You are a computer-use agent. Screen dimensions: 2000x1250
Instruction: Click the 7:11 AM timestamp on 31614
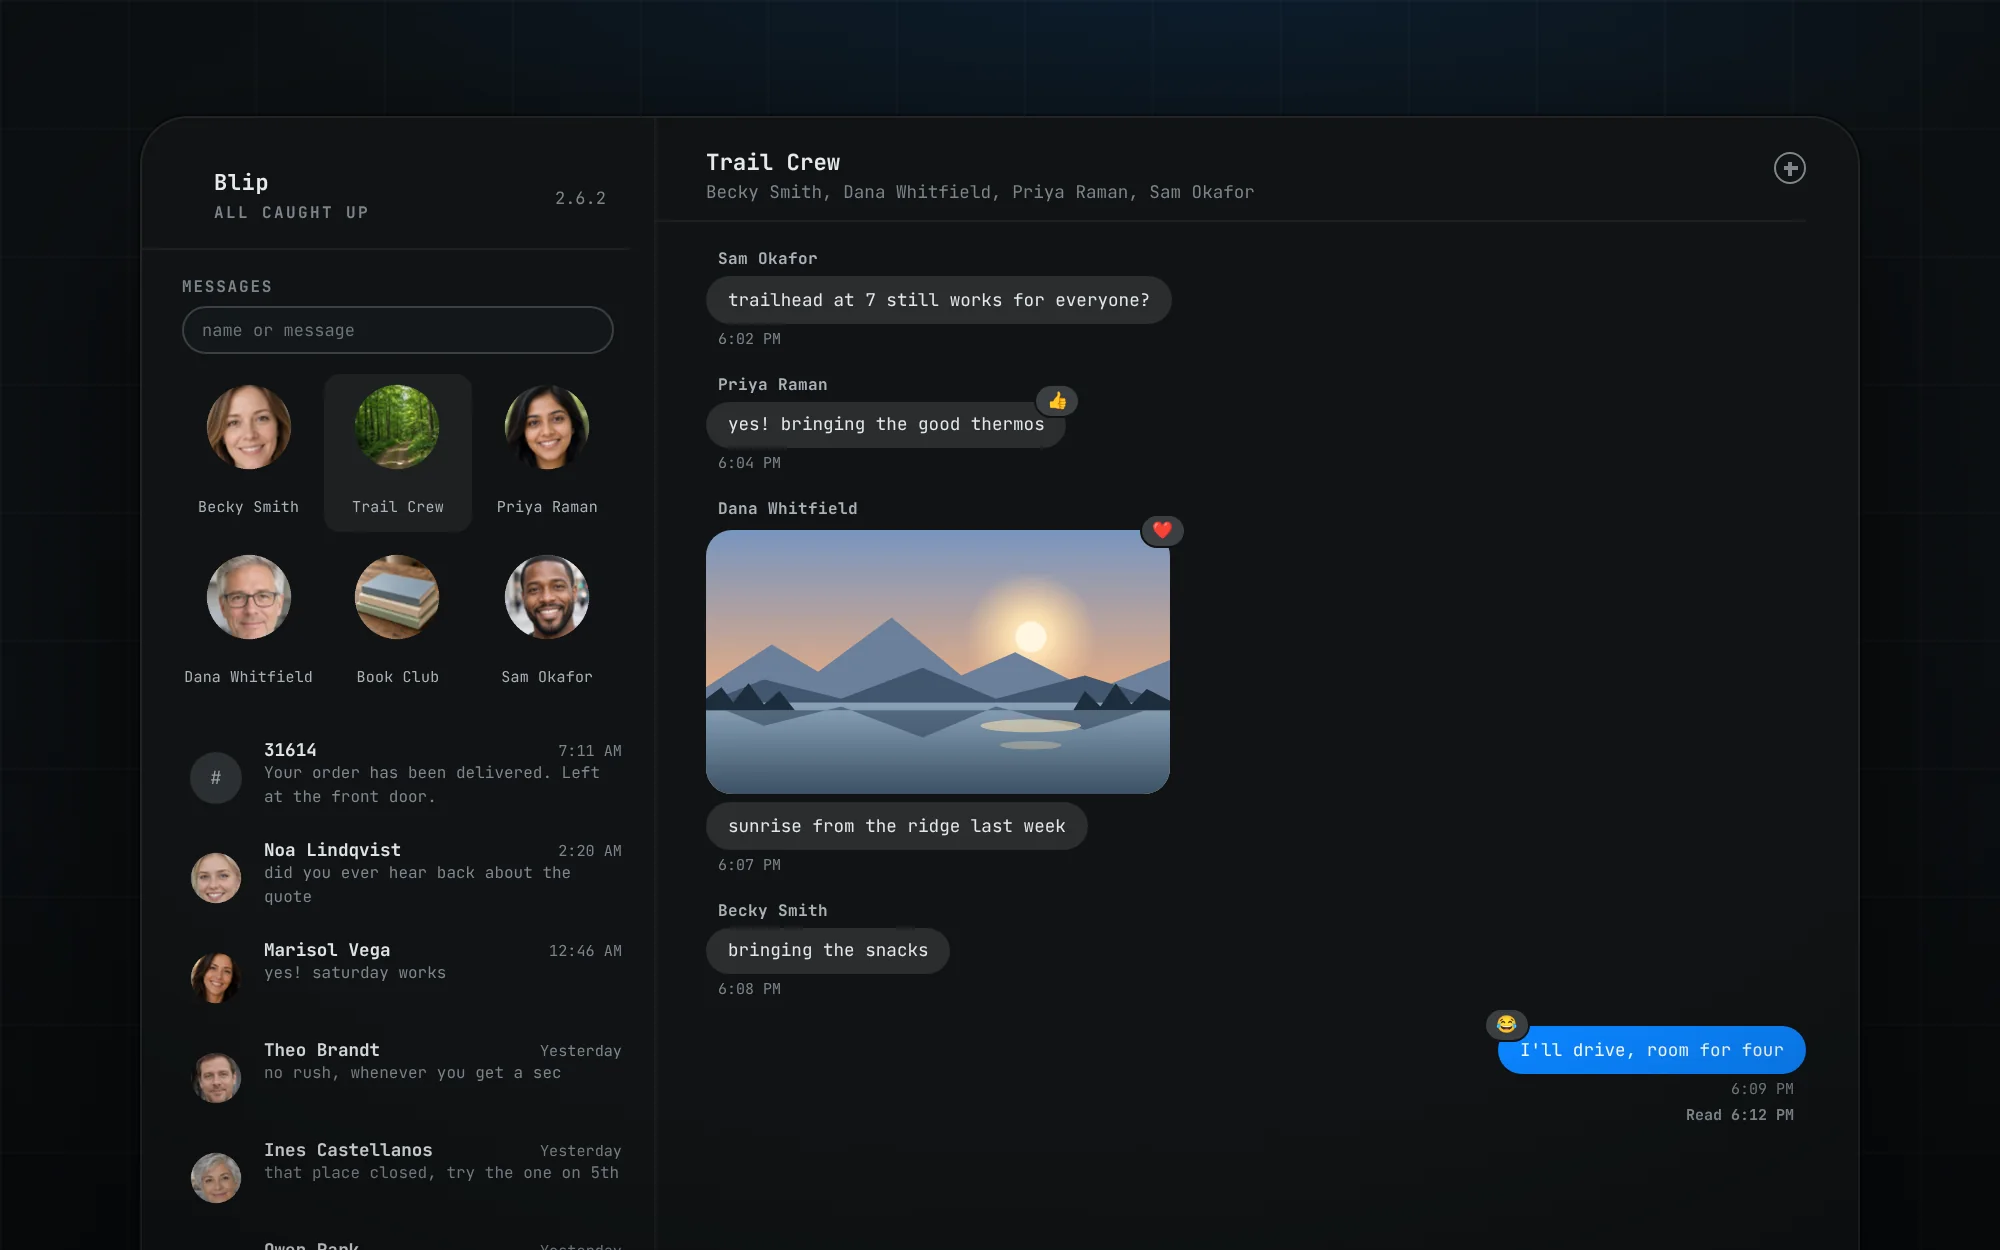pos(590,751)
